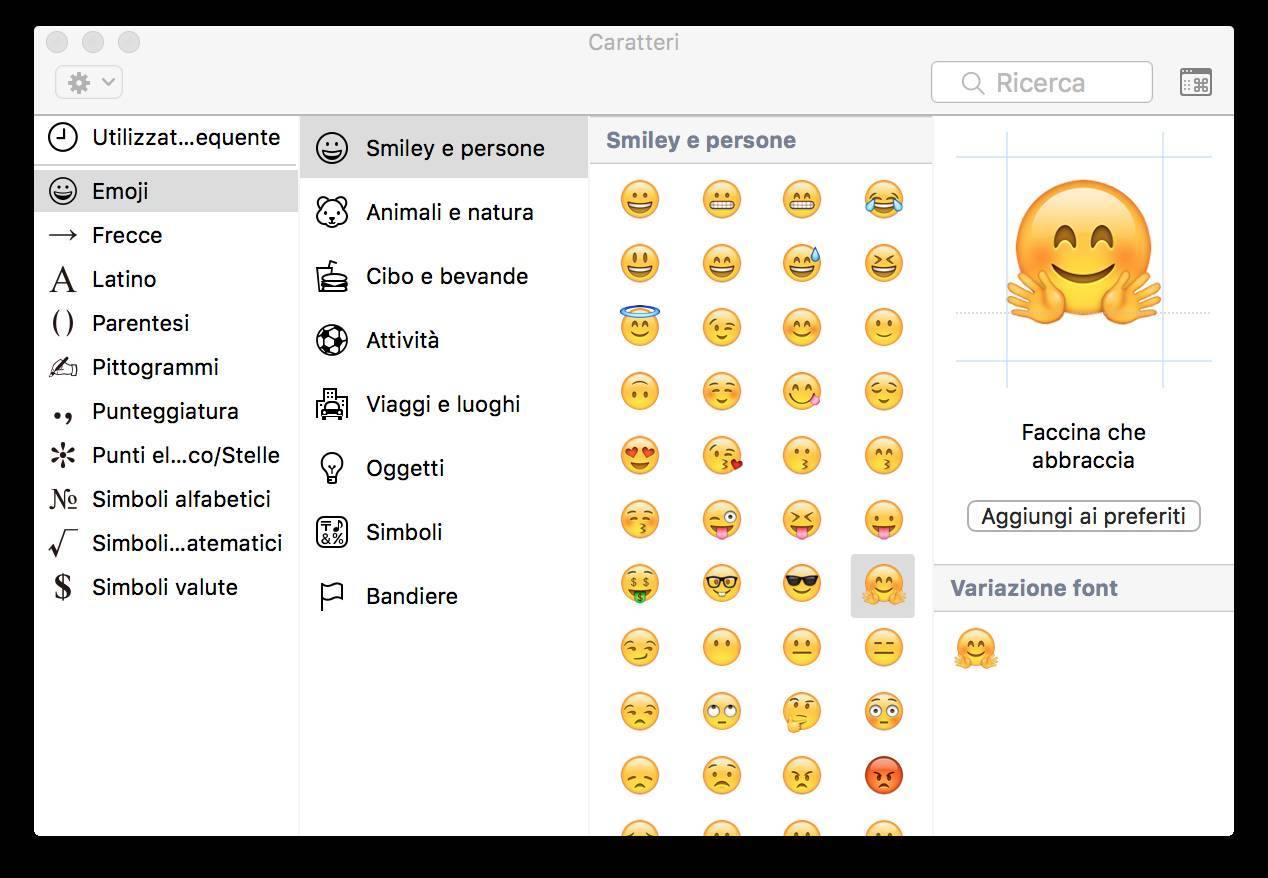This screenshot has height=878, width=1268.
Task: Pick the thinking face emoji
Action: (802, 711)
